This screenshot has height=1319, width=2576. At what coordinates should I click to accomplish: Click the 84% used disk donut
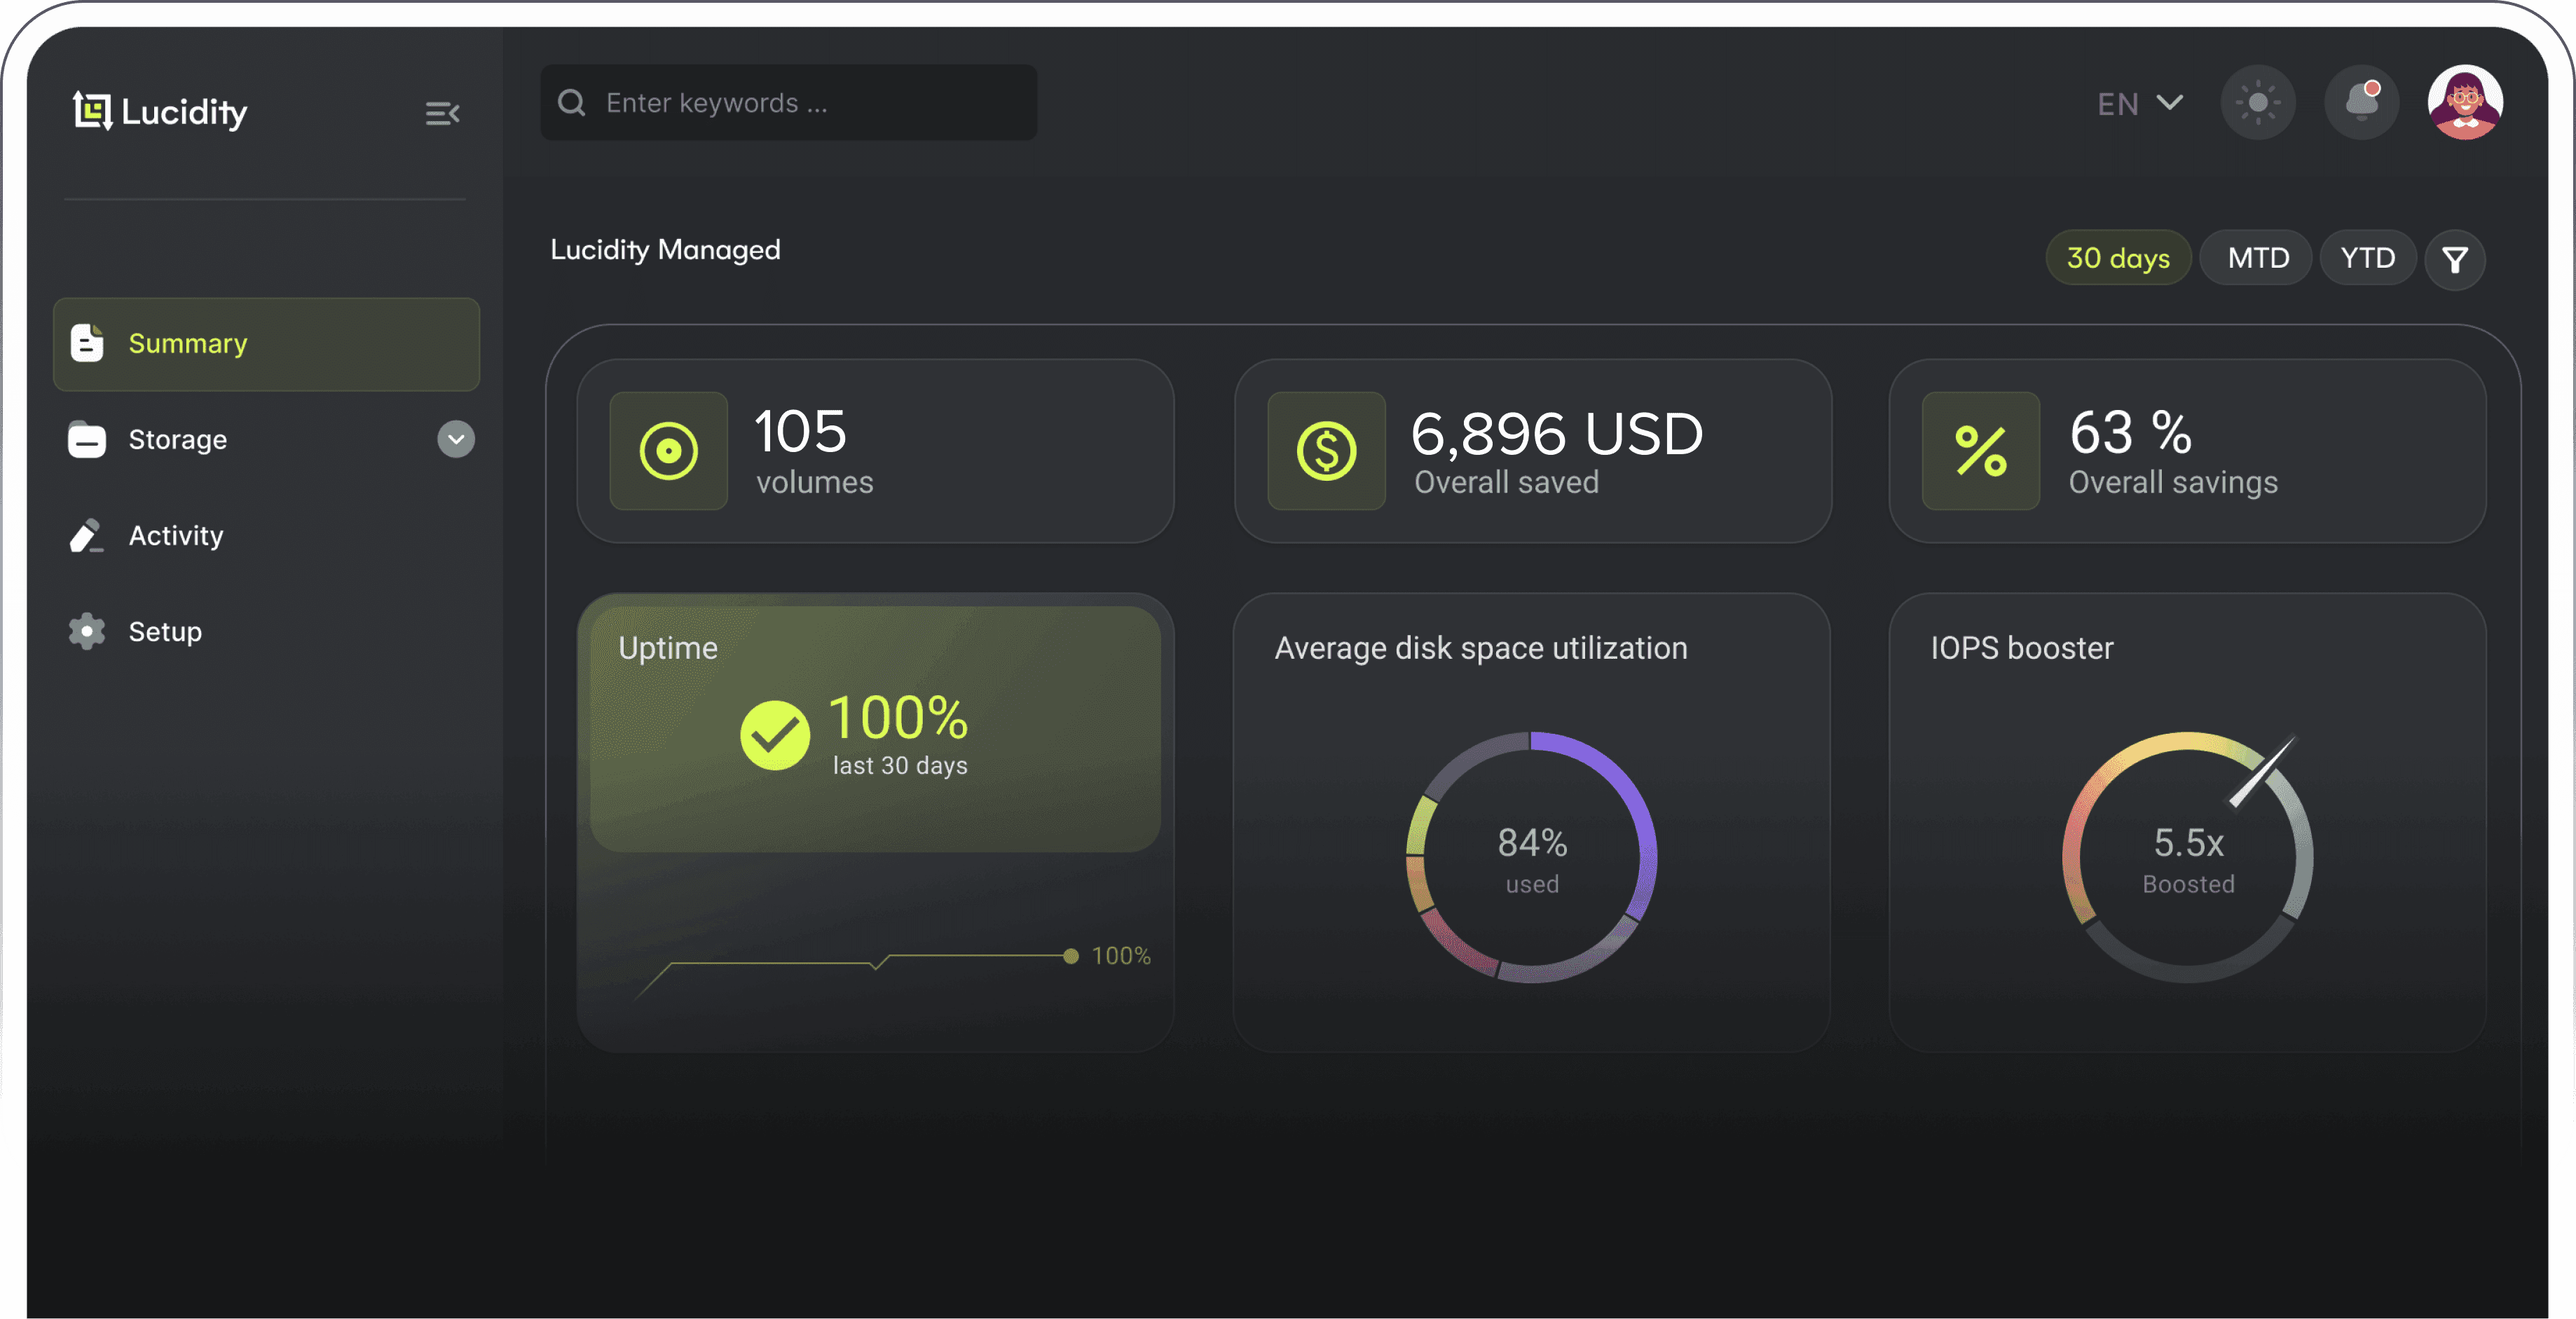click(x=1531, y=857)
